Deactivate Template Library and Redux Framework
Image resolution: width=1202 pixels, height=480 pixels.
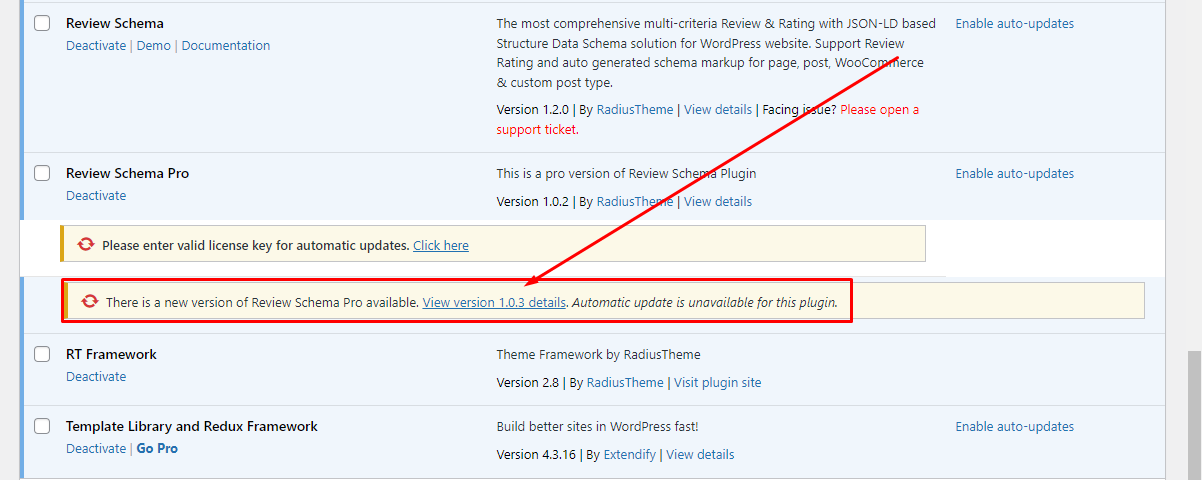click(x=96, y=448)
